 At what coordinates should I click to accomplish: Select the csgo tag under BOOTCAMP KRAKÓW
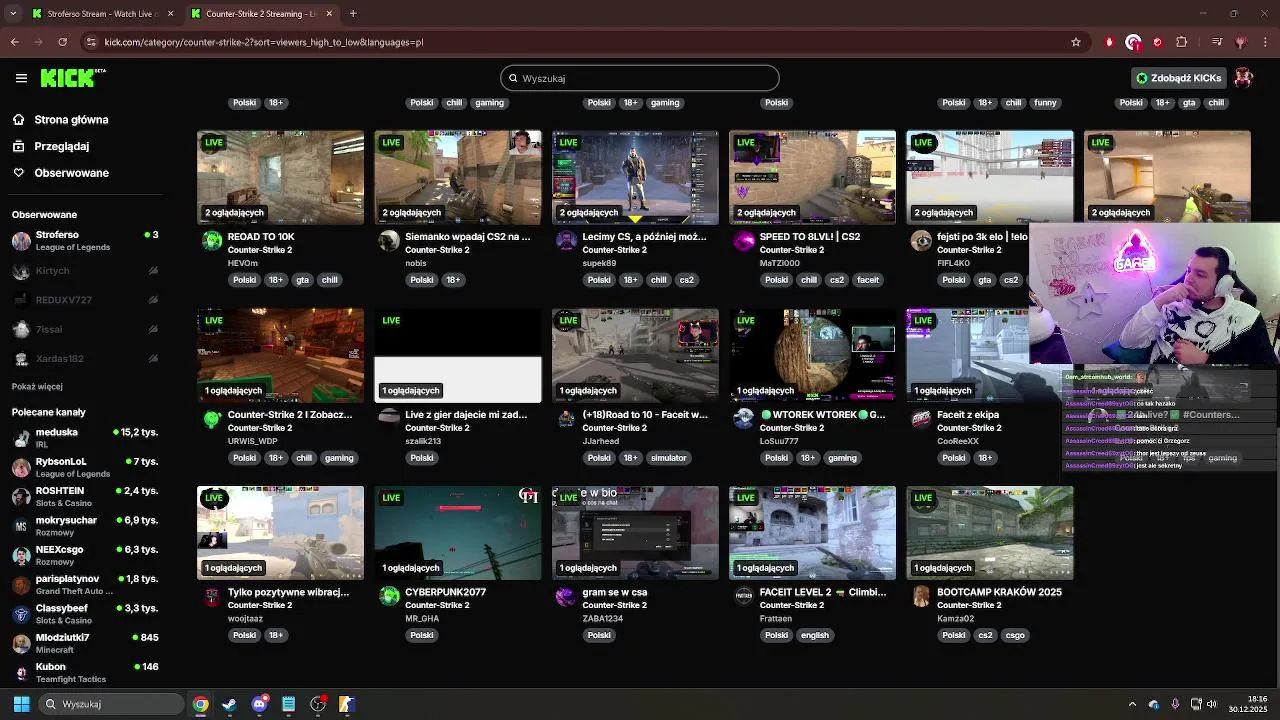pyautogui.click(x=1015, y=635)
